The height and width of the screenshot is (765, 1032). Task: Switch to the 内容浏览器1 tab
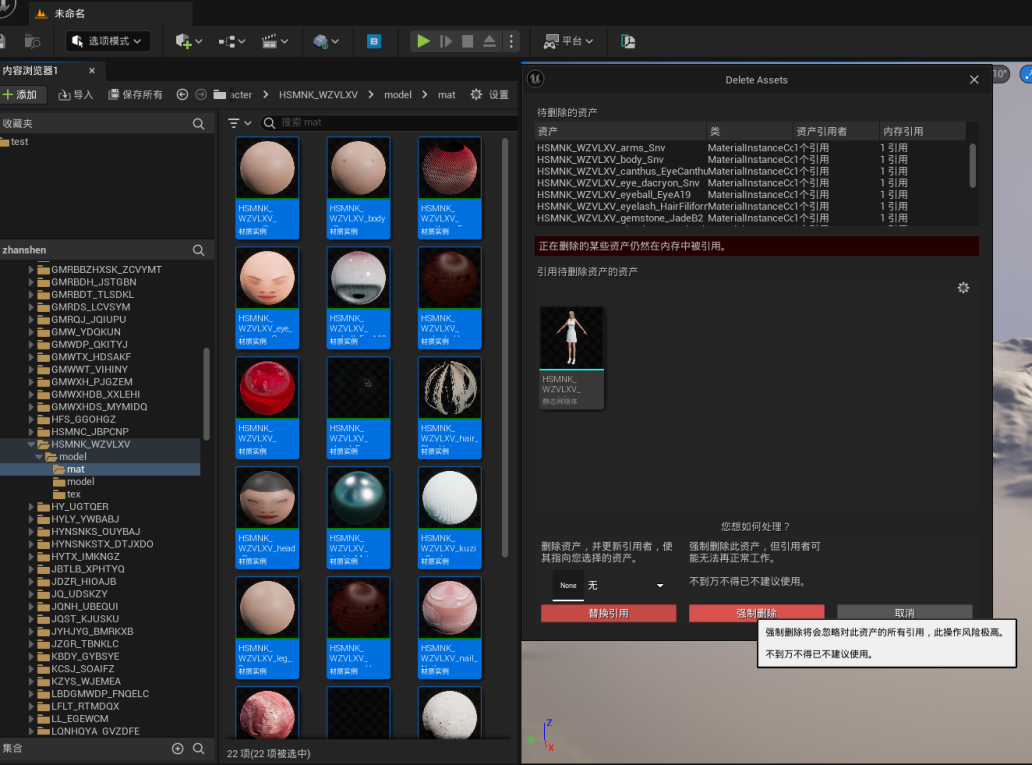coord(32,71)
